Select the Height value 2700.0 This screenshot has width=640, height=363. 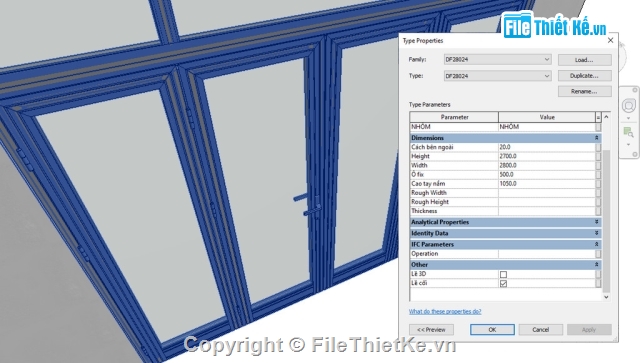click(x=547, y=156)
